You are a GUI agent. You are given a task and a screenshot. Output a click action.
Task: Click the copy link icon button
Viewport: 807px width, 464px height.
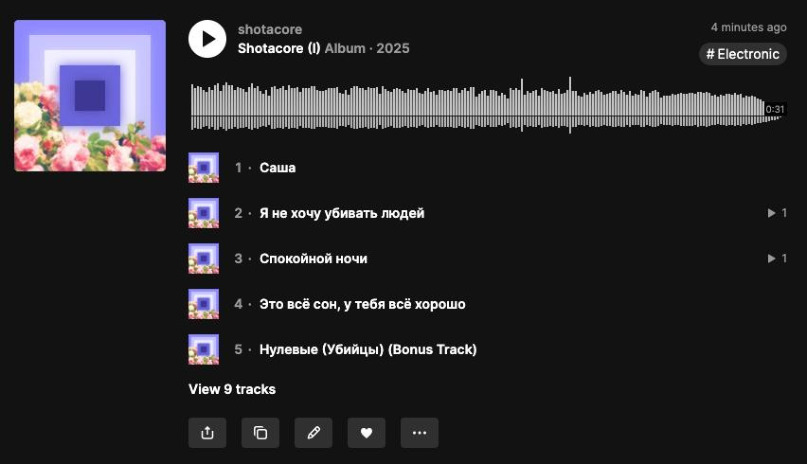pyautogui.click(x=260, y=433)
